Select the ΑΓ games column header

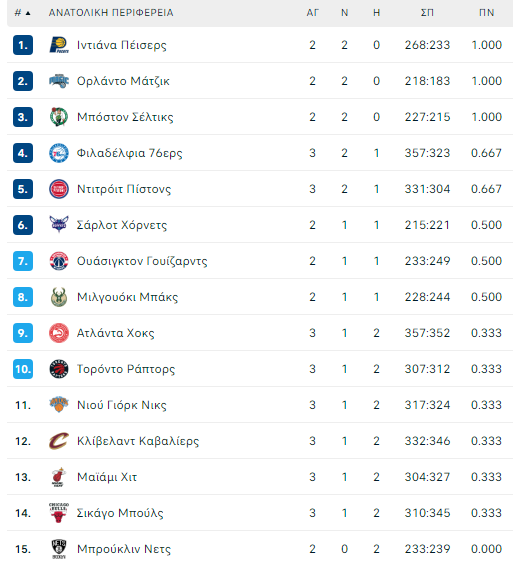pos(313,13)
